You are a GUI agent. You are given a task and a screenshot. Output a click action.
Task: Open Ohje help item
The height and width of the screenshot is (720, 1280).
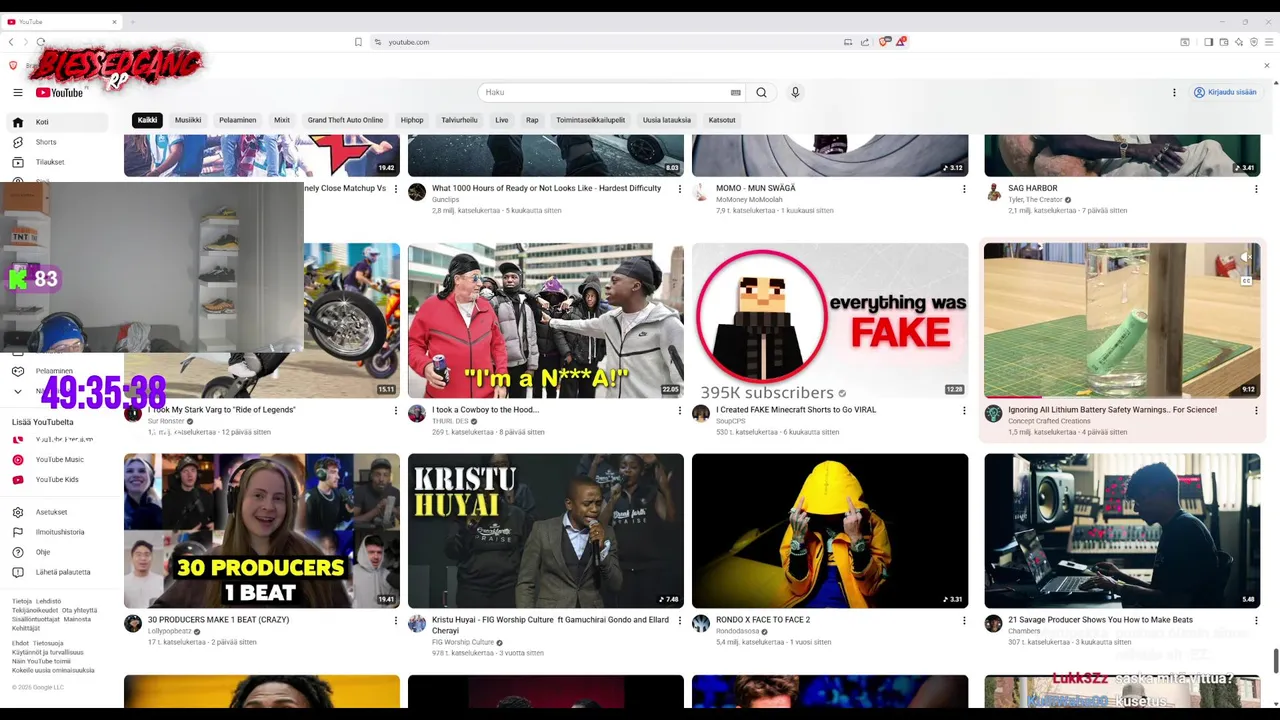click(x=55, y=552)
